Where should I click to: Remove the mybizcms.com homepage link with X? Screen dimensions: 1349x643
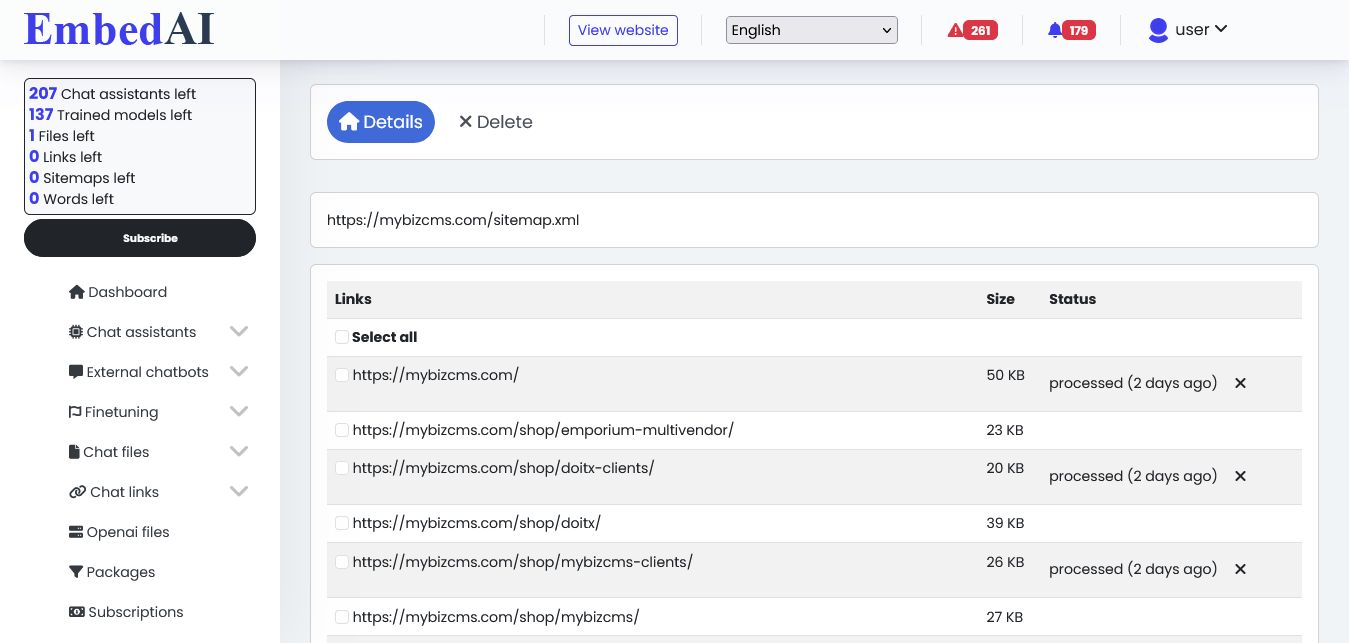(1240, 383)
